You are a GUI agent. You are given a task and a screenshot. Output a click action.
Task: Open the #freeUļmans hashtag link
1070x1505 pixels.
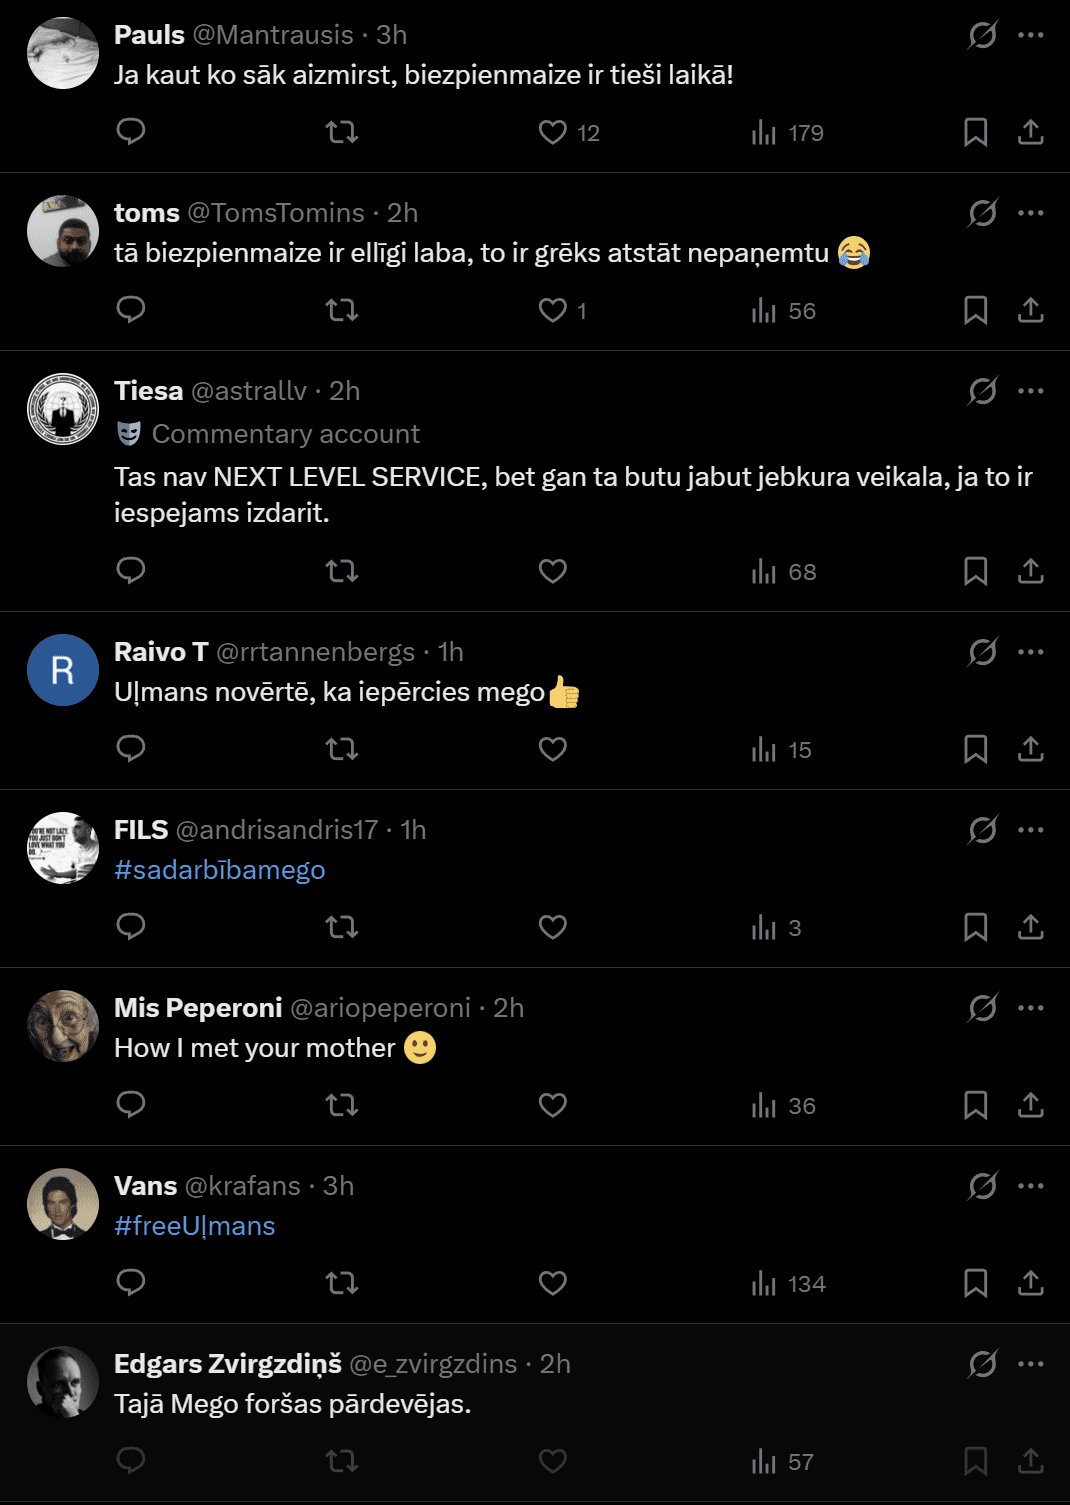(195, 1226)
